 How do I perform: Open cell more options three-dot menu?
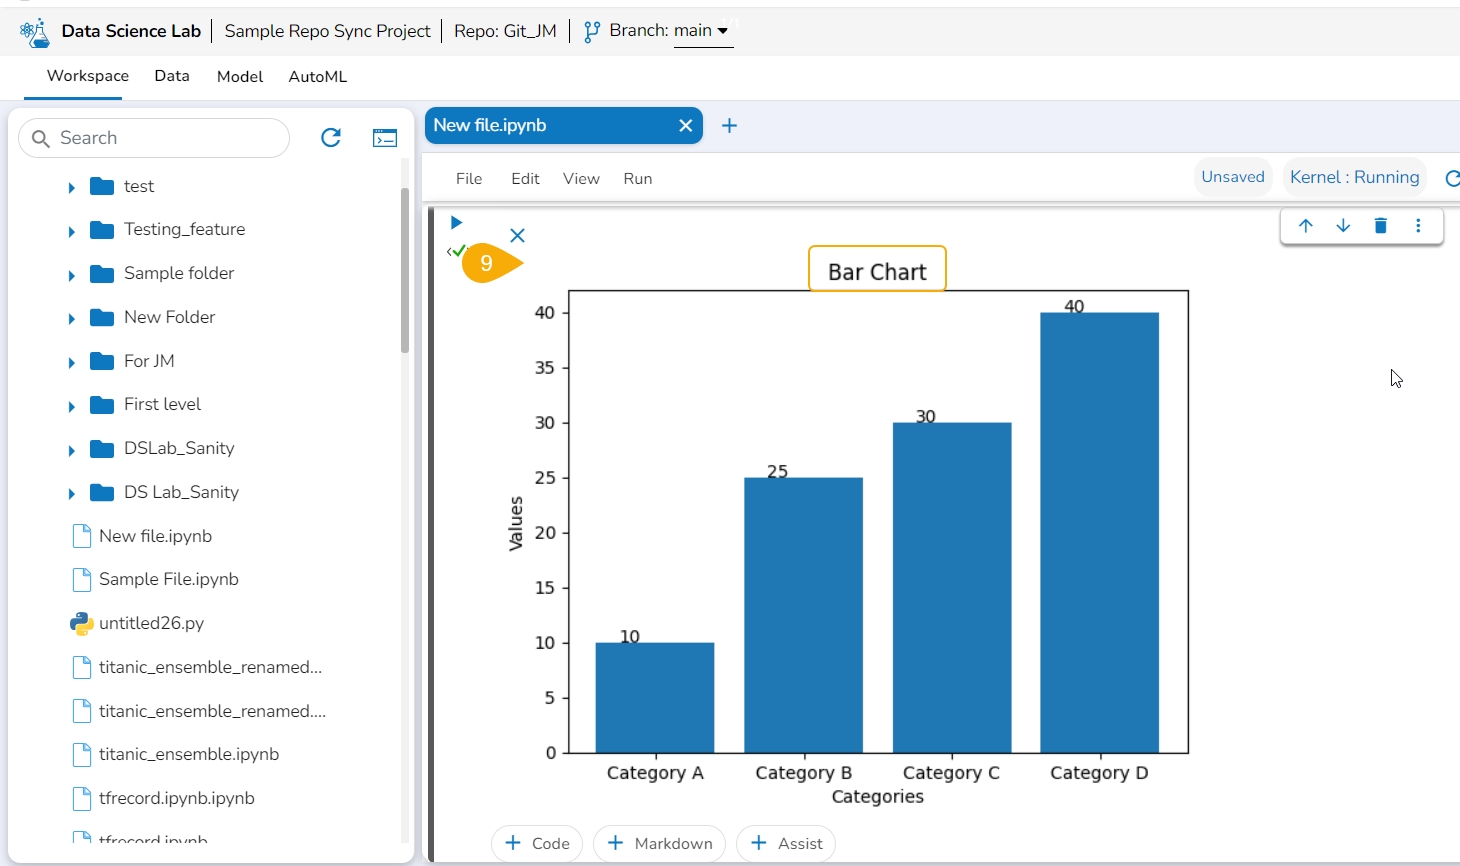coord(1418,226)
